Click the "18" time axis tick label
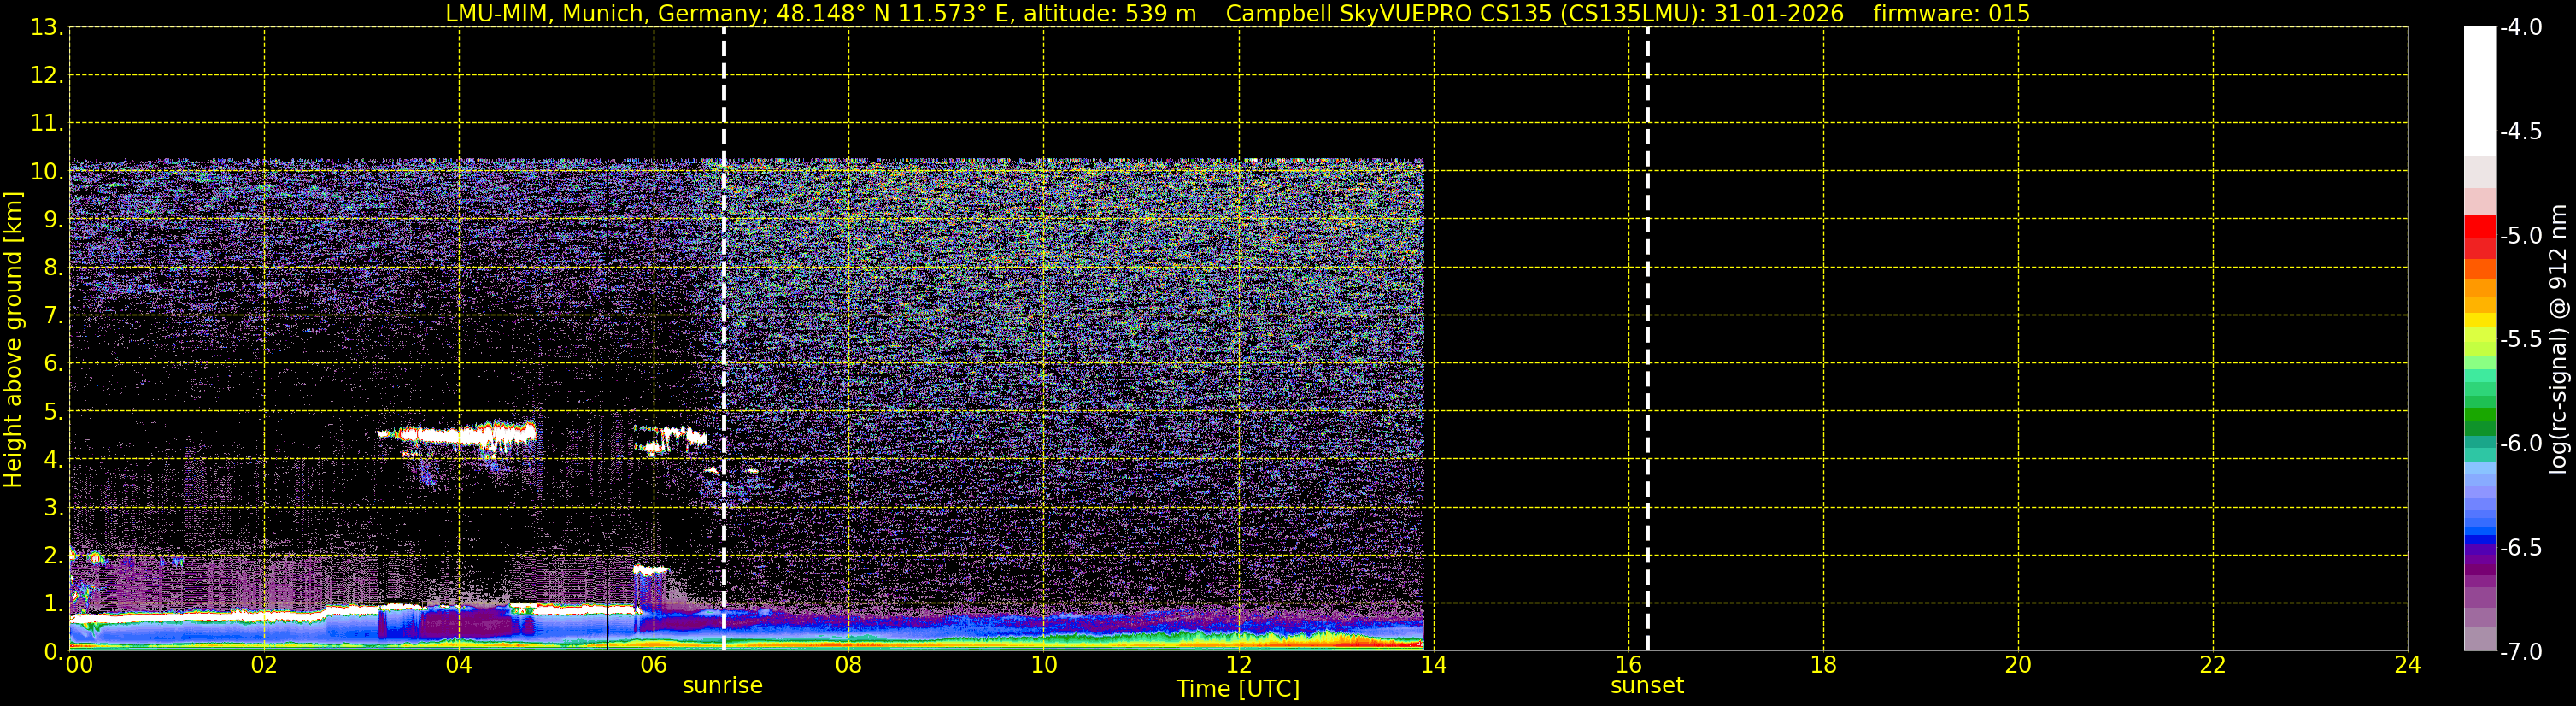Viewport: 2576px width, 706px height. [1824, 665]
